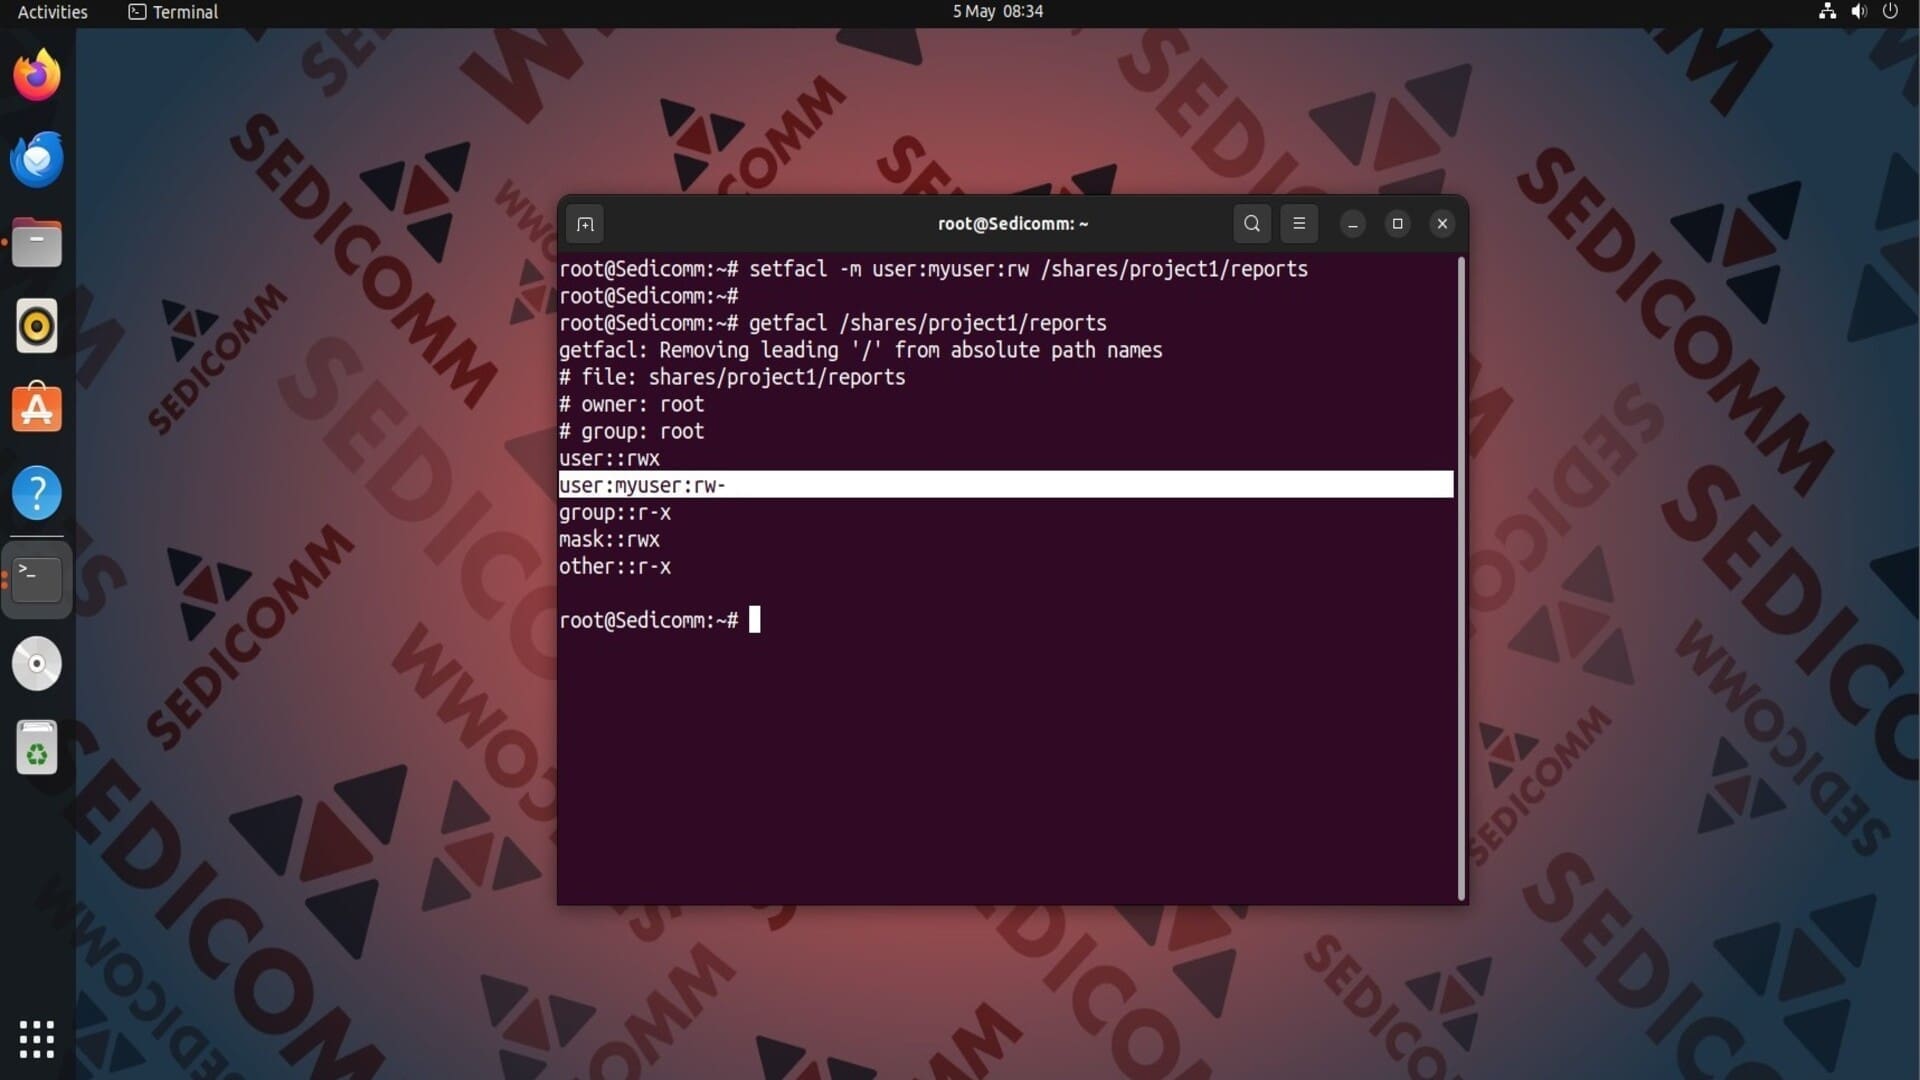Click highlighted user:myuser:rw- line

pyautogui.click(x=642, y=485)
